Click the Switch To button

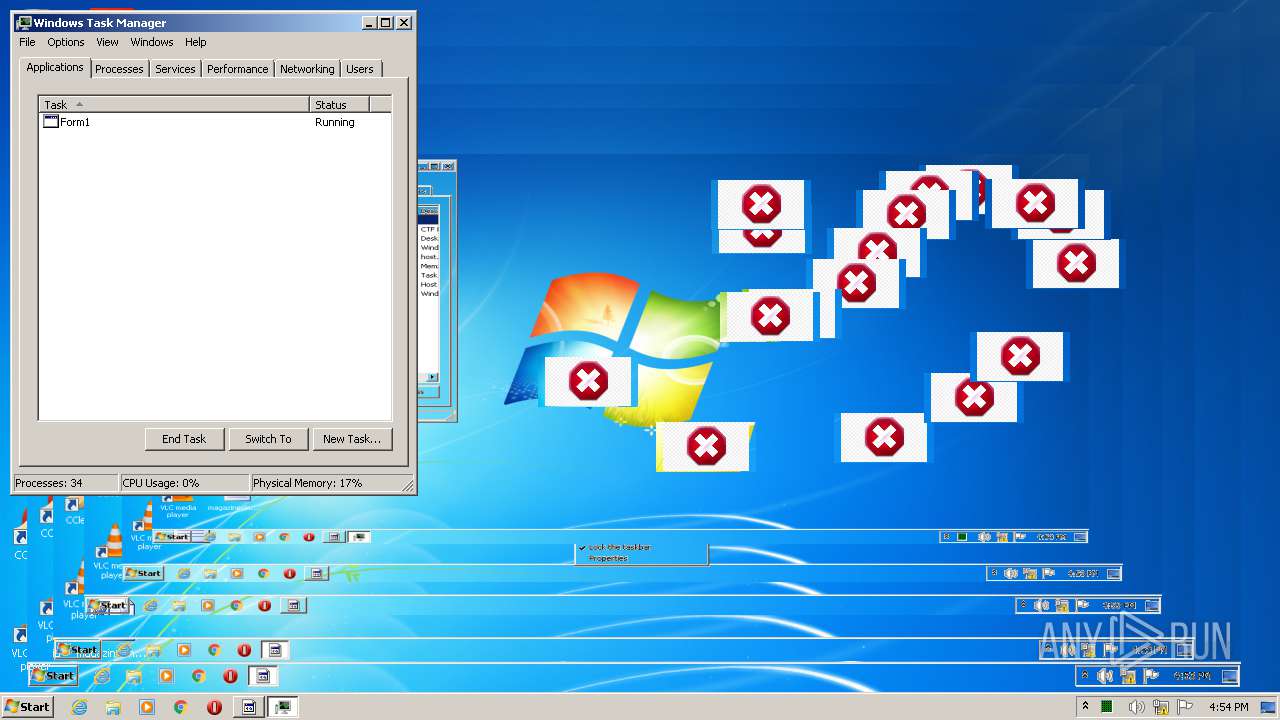pyautogui.click(x=268, y=439)
